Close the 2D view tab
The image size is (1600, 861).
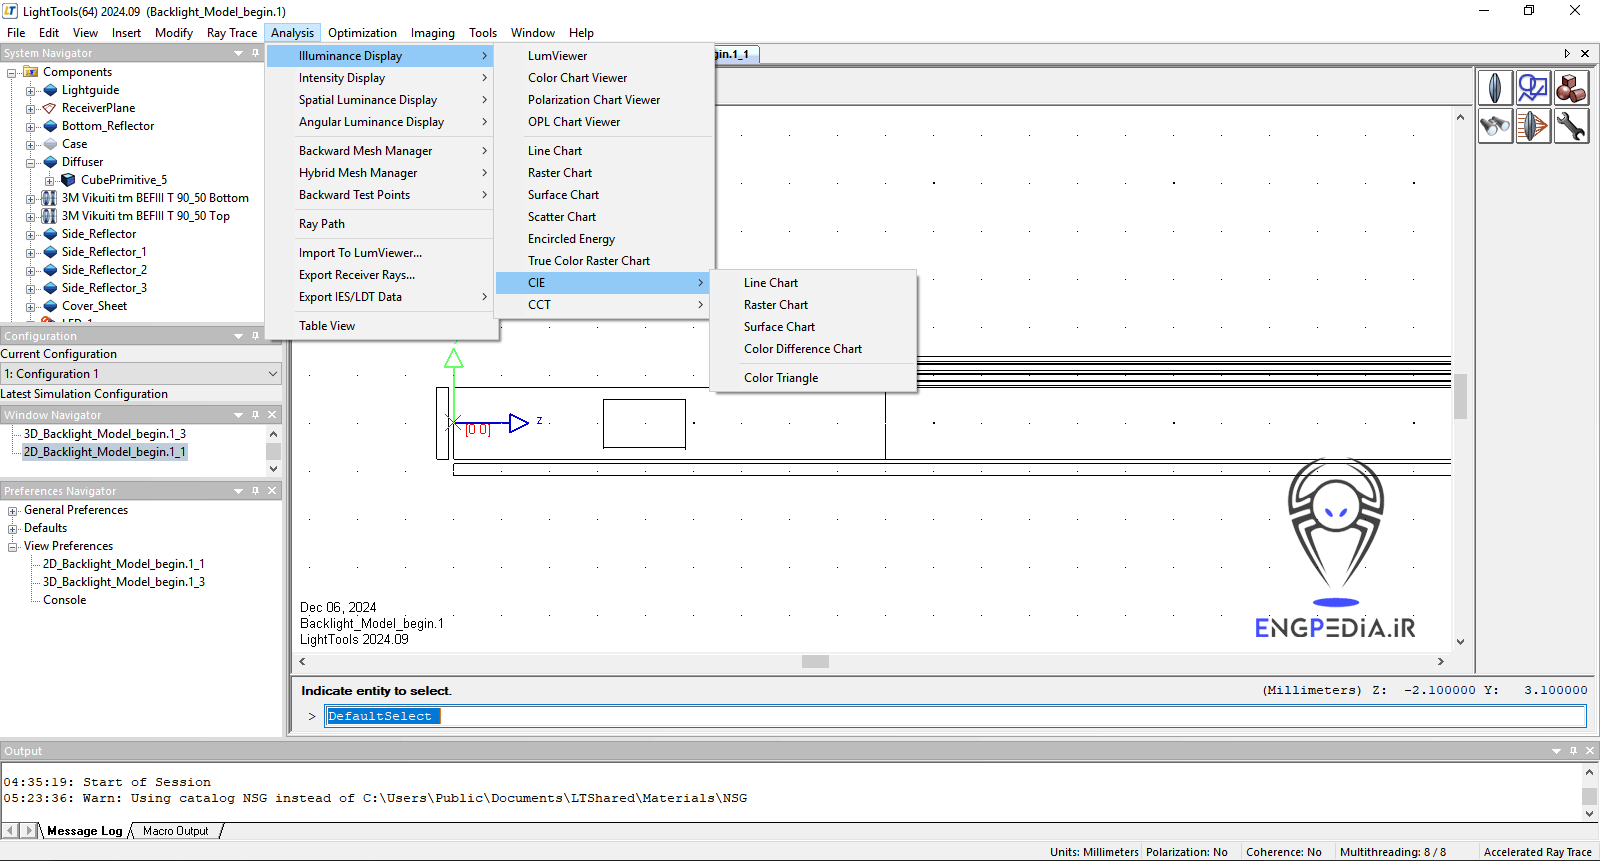click(x=1584, y=54)
